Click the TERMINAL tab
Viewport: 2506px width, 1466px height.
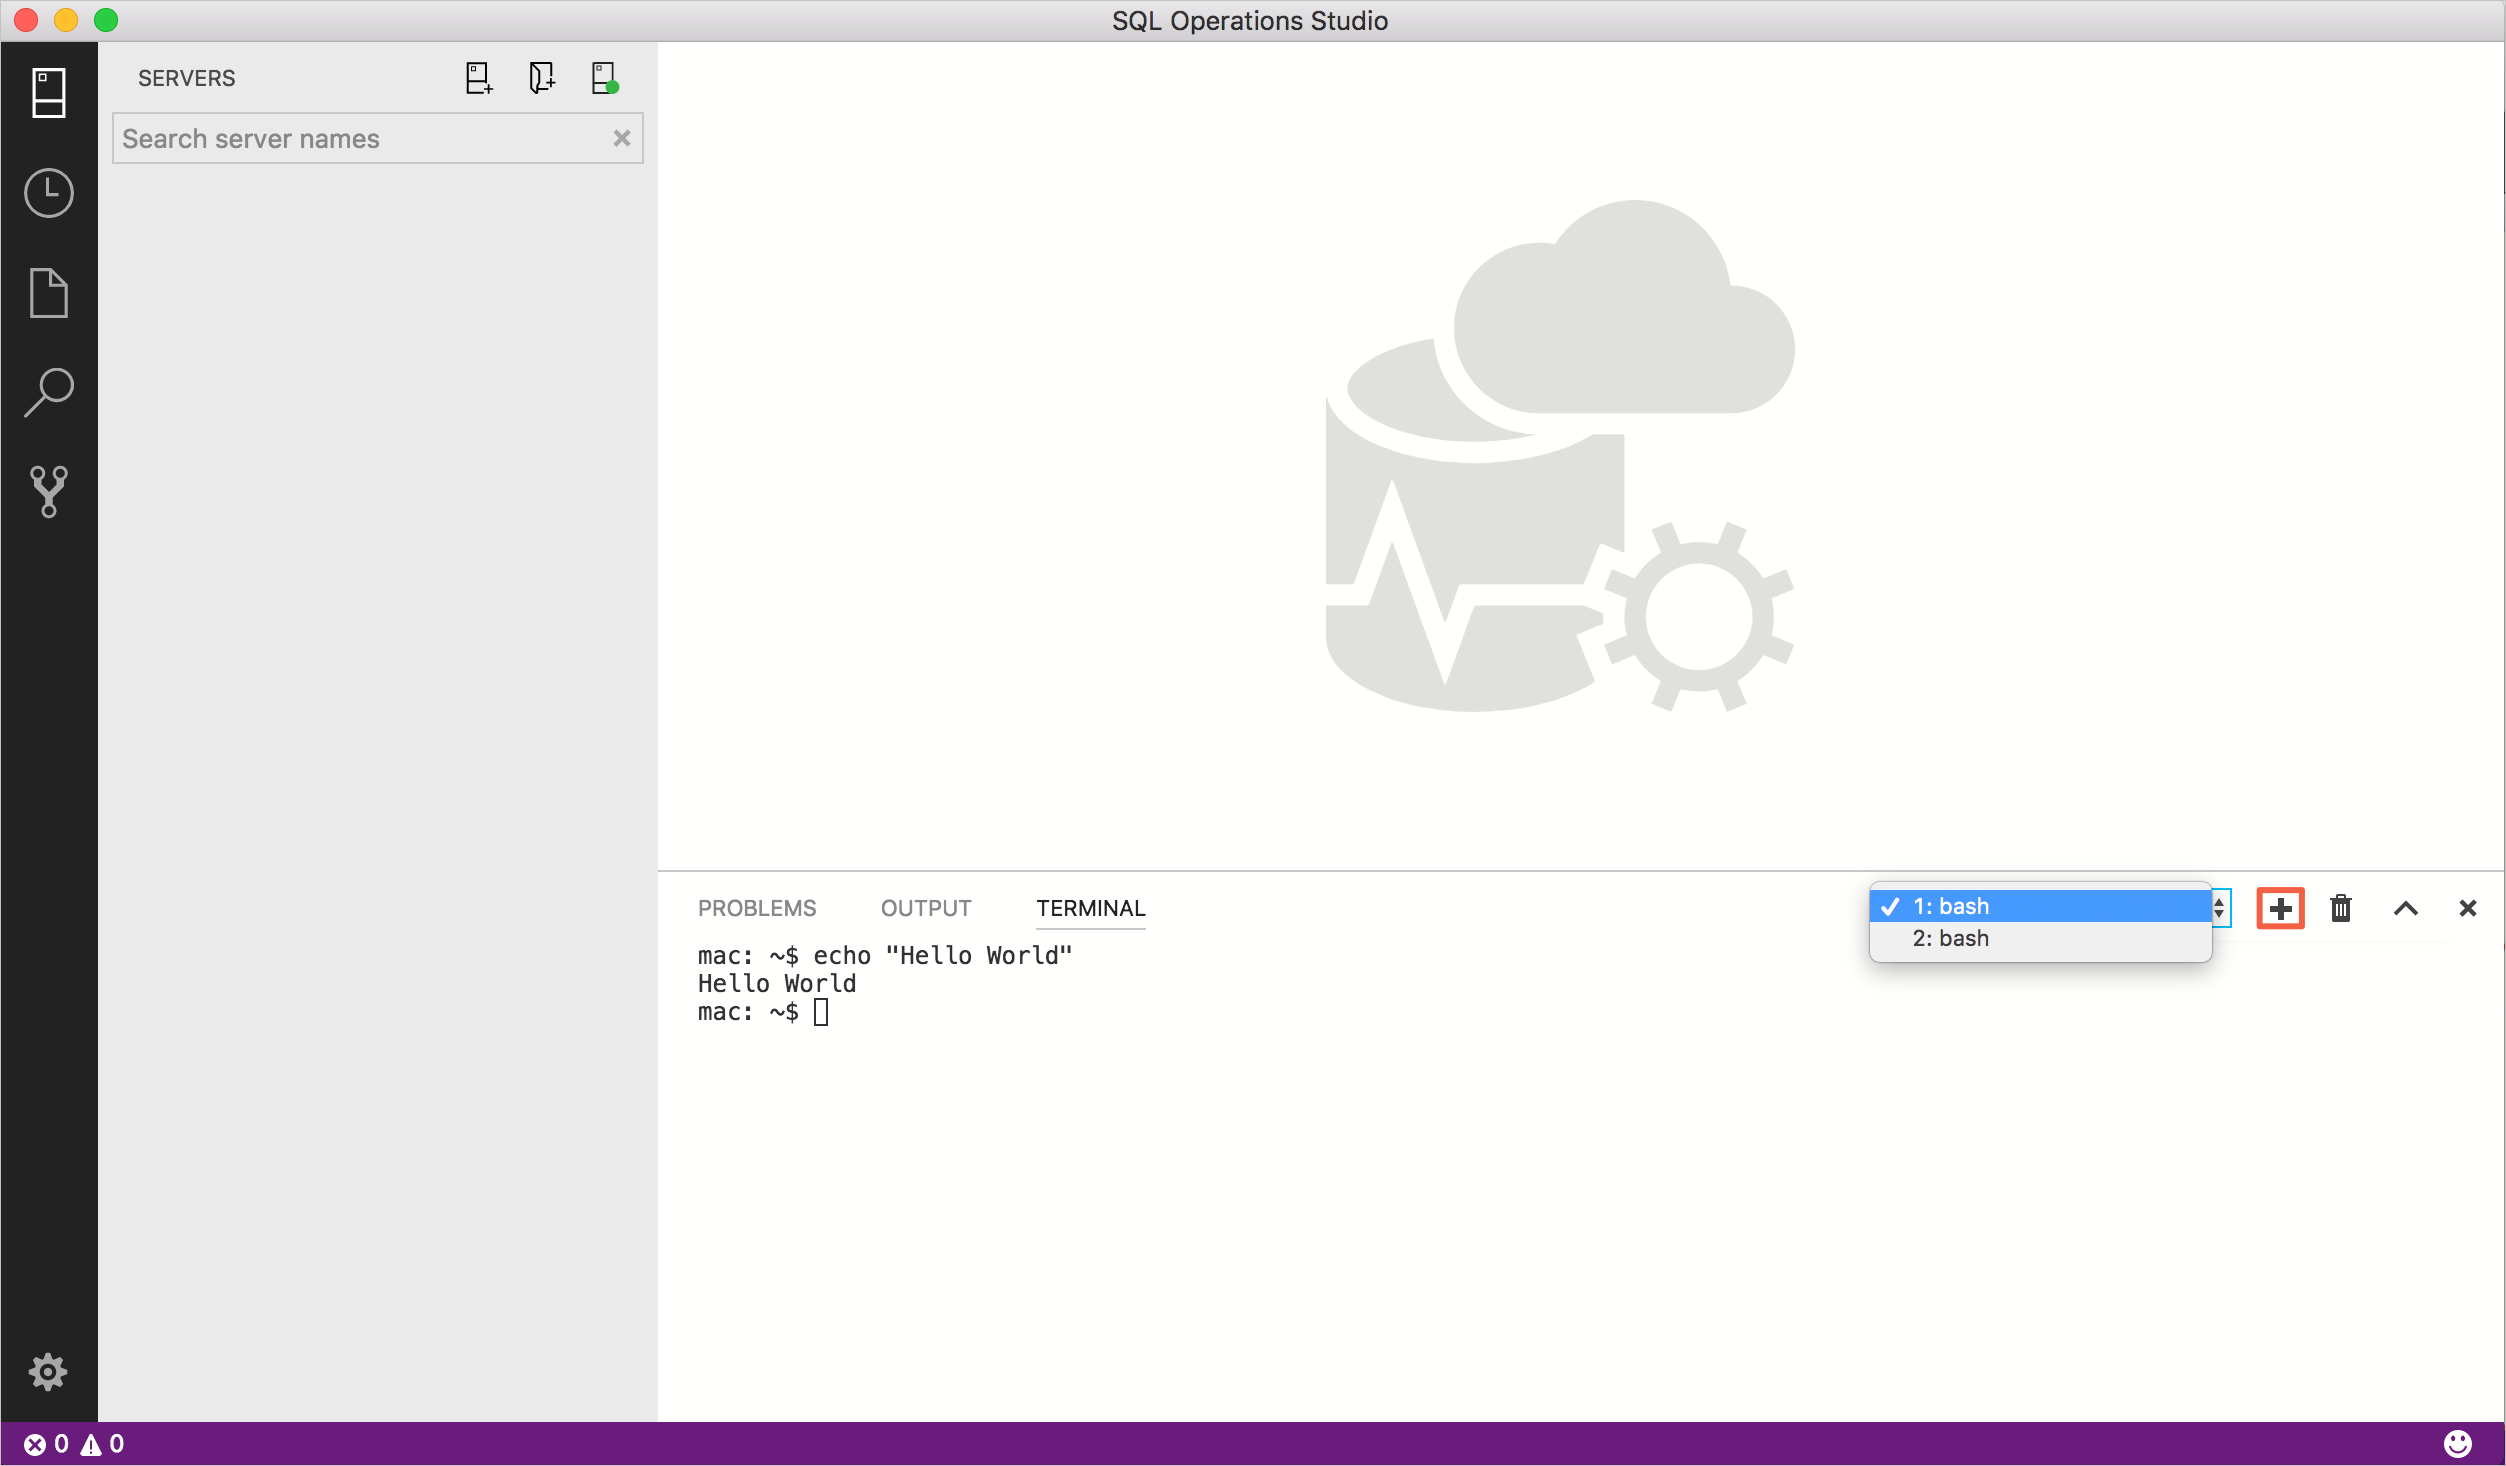(x=1089, y=908)
